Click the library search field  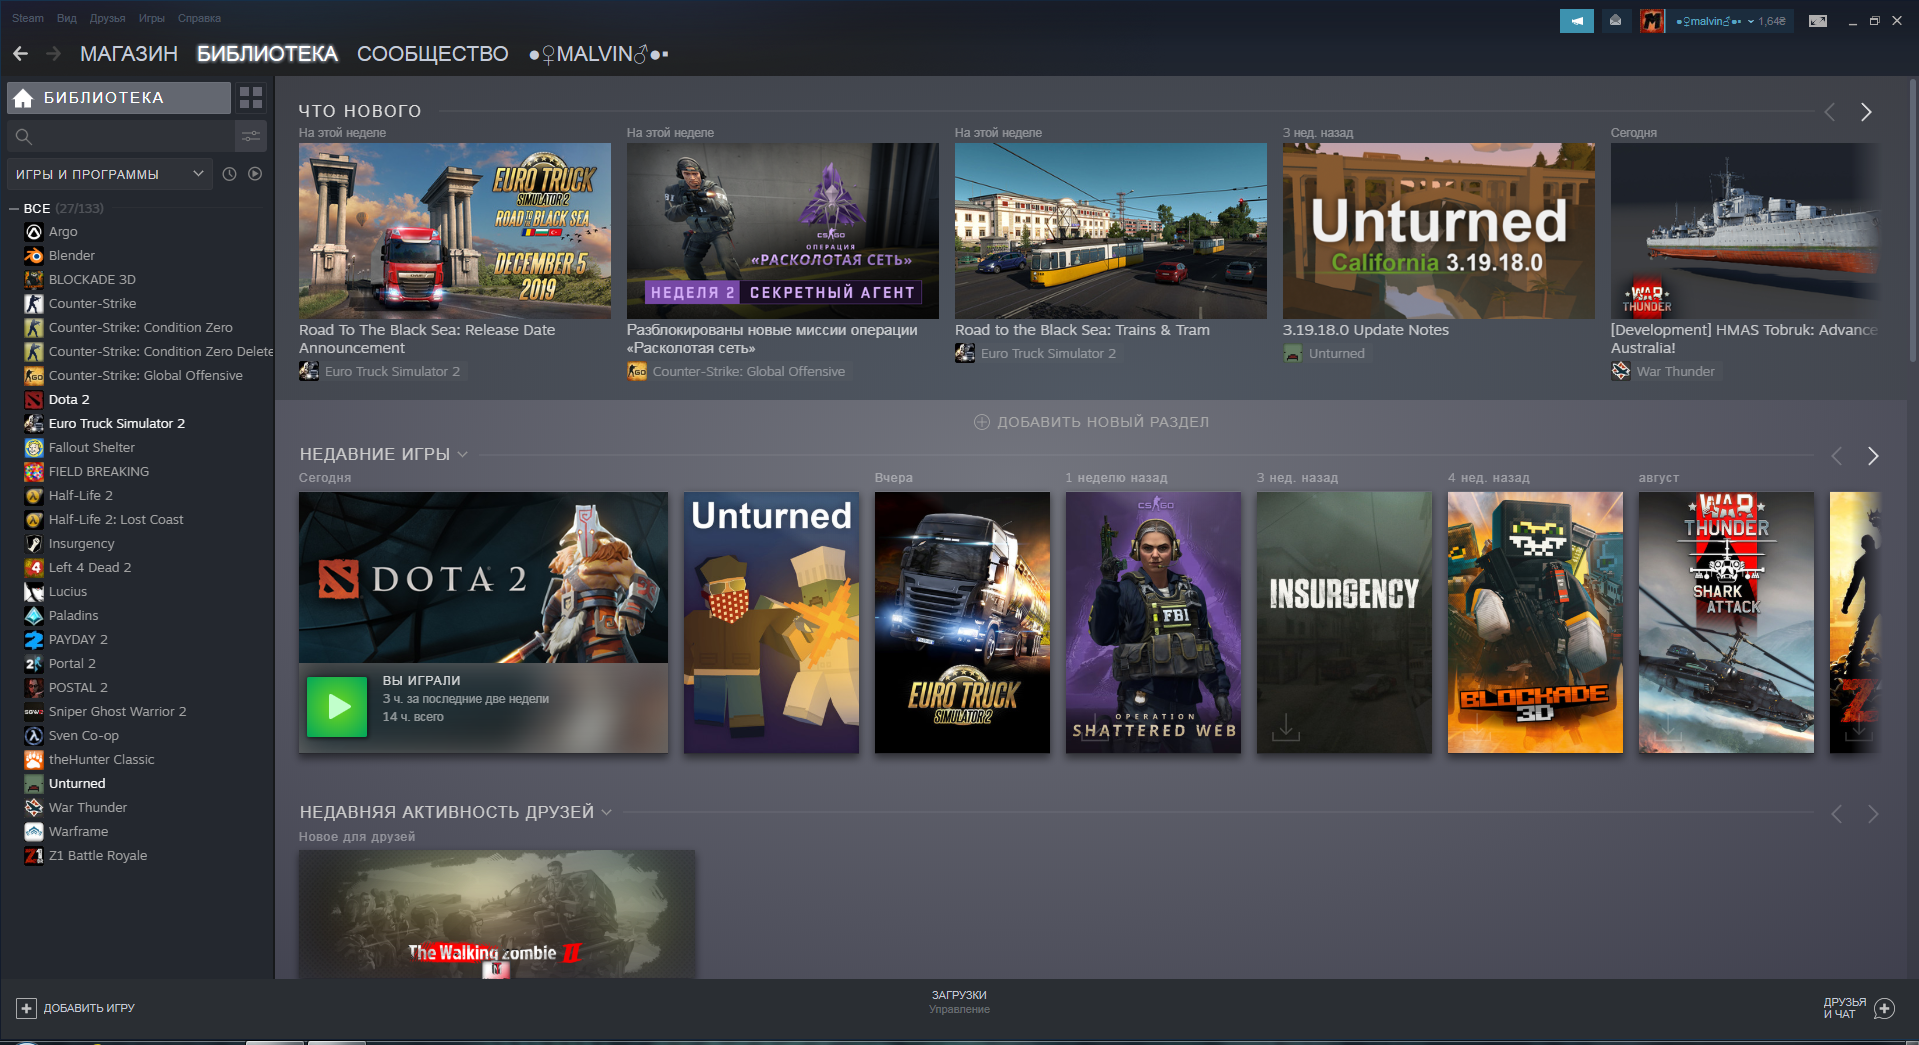click(x=121, y=136)
